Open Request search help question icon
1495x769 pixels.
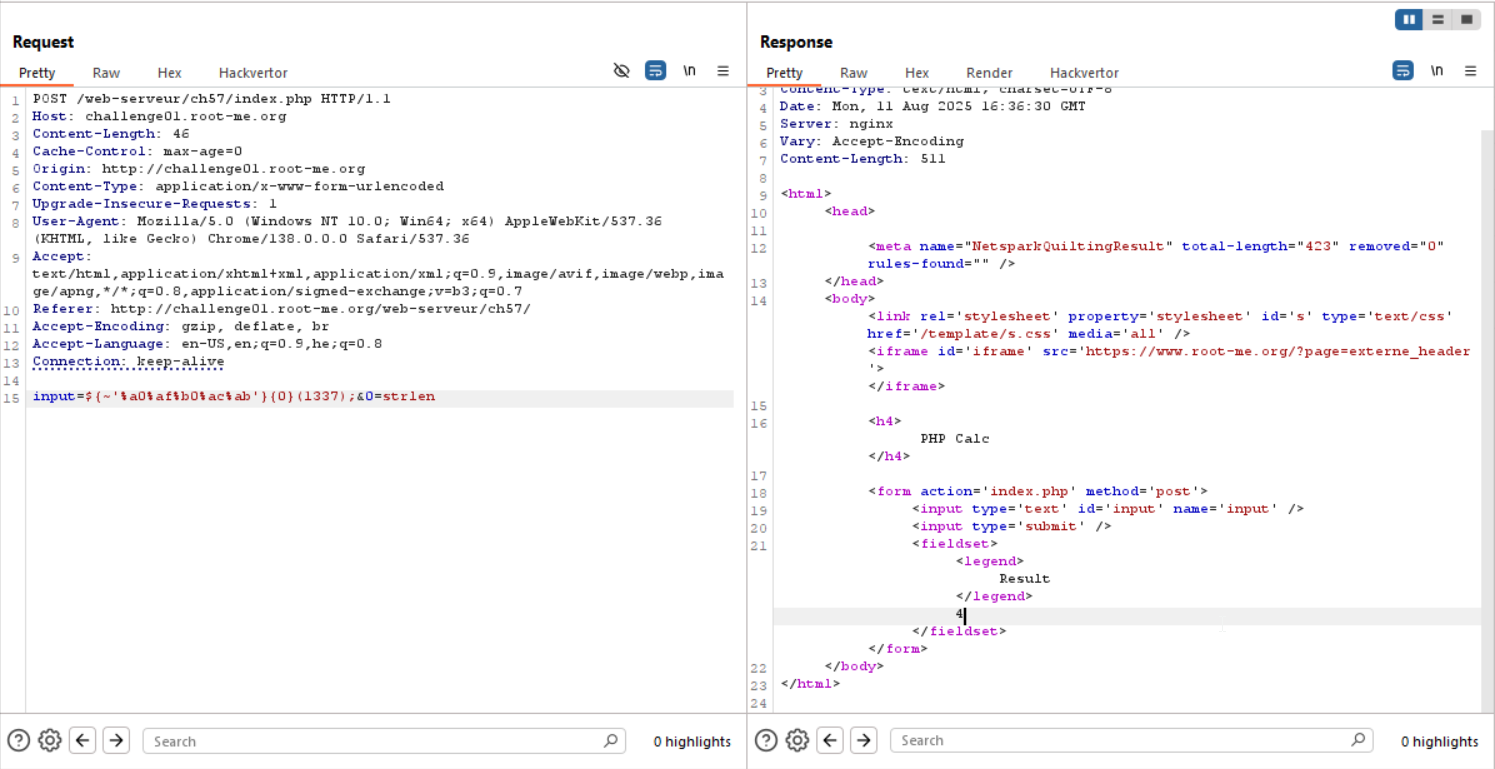[18, 740]
